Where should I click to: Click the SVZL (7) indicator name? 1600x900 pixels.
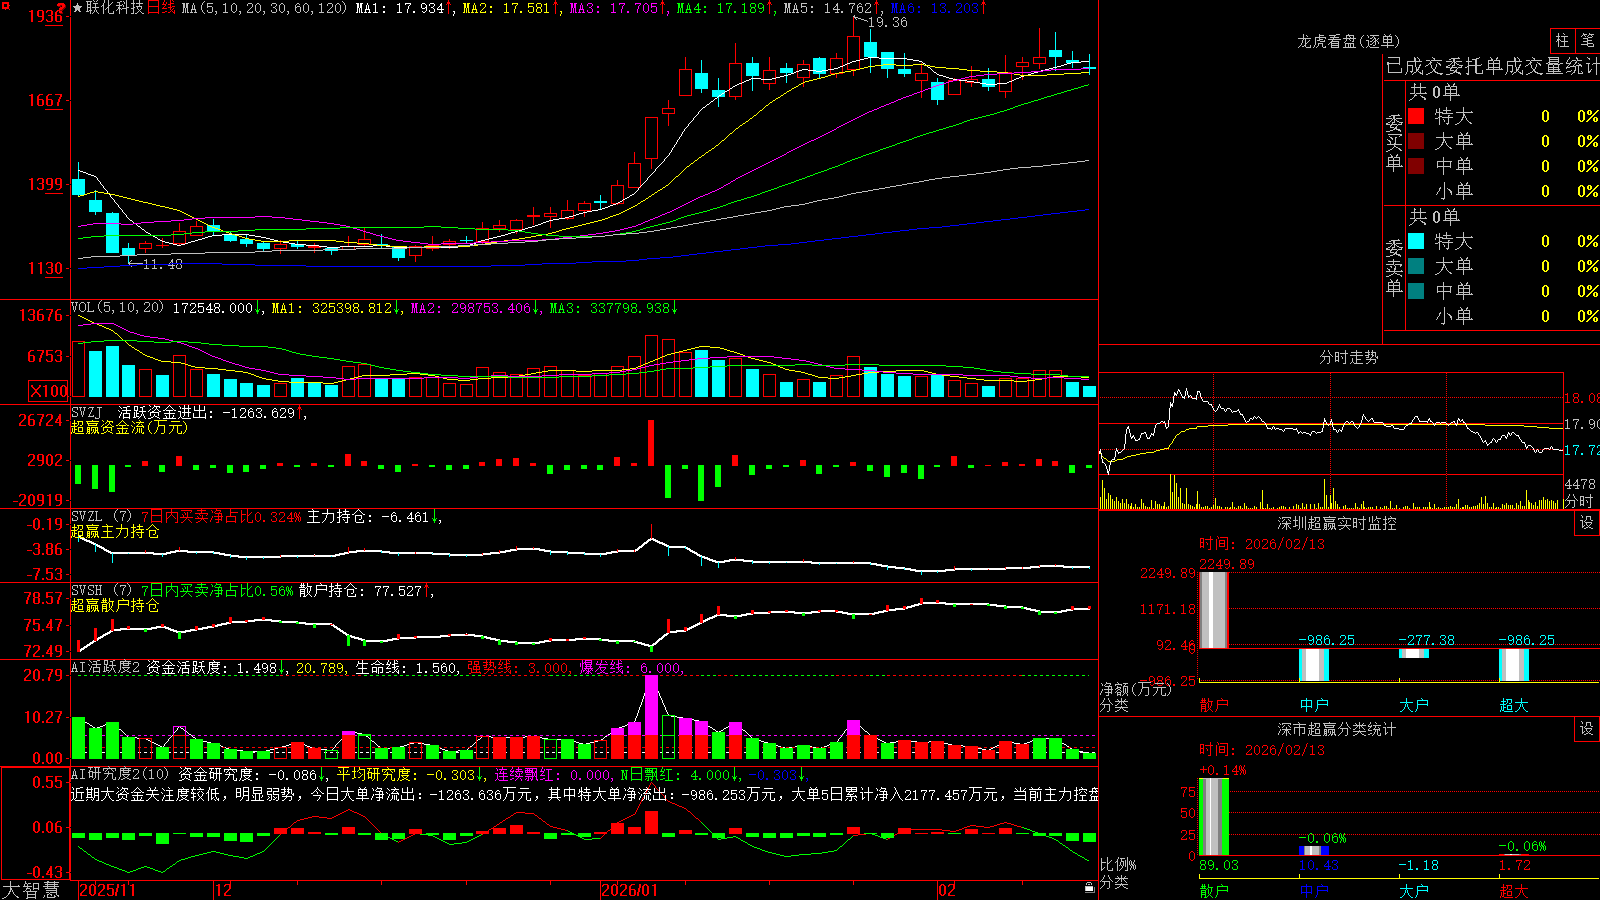(x=101, y=517)
